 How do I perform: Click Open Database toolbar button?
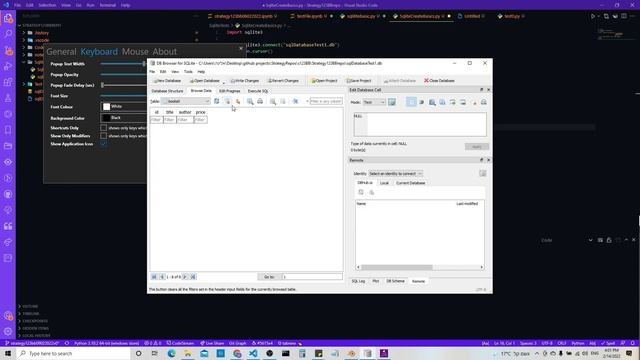(x=204, y=81)
